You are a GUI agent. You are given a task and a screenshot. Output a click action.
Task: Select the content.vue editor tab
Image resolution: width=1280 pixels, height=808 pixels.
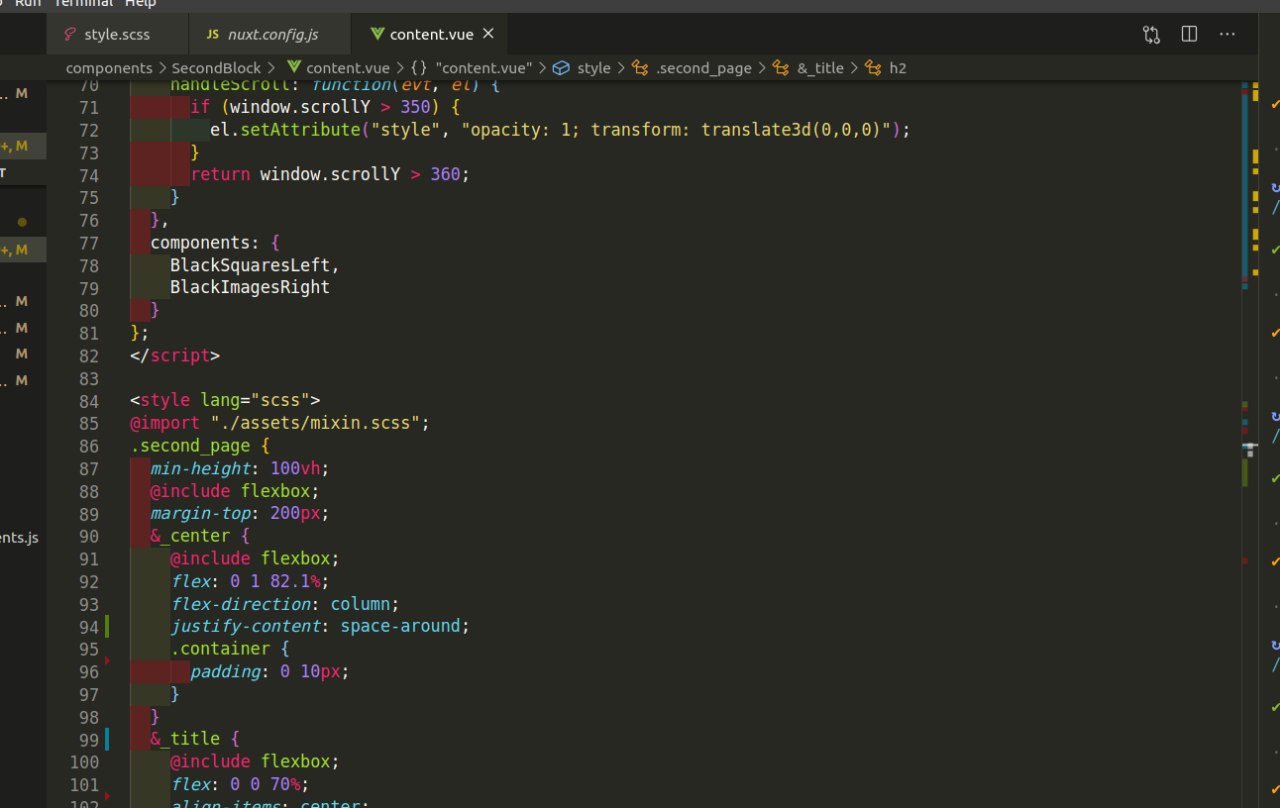pos(431,34)
